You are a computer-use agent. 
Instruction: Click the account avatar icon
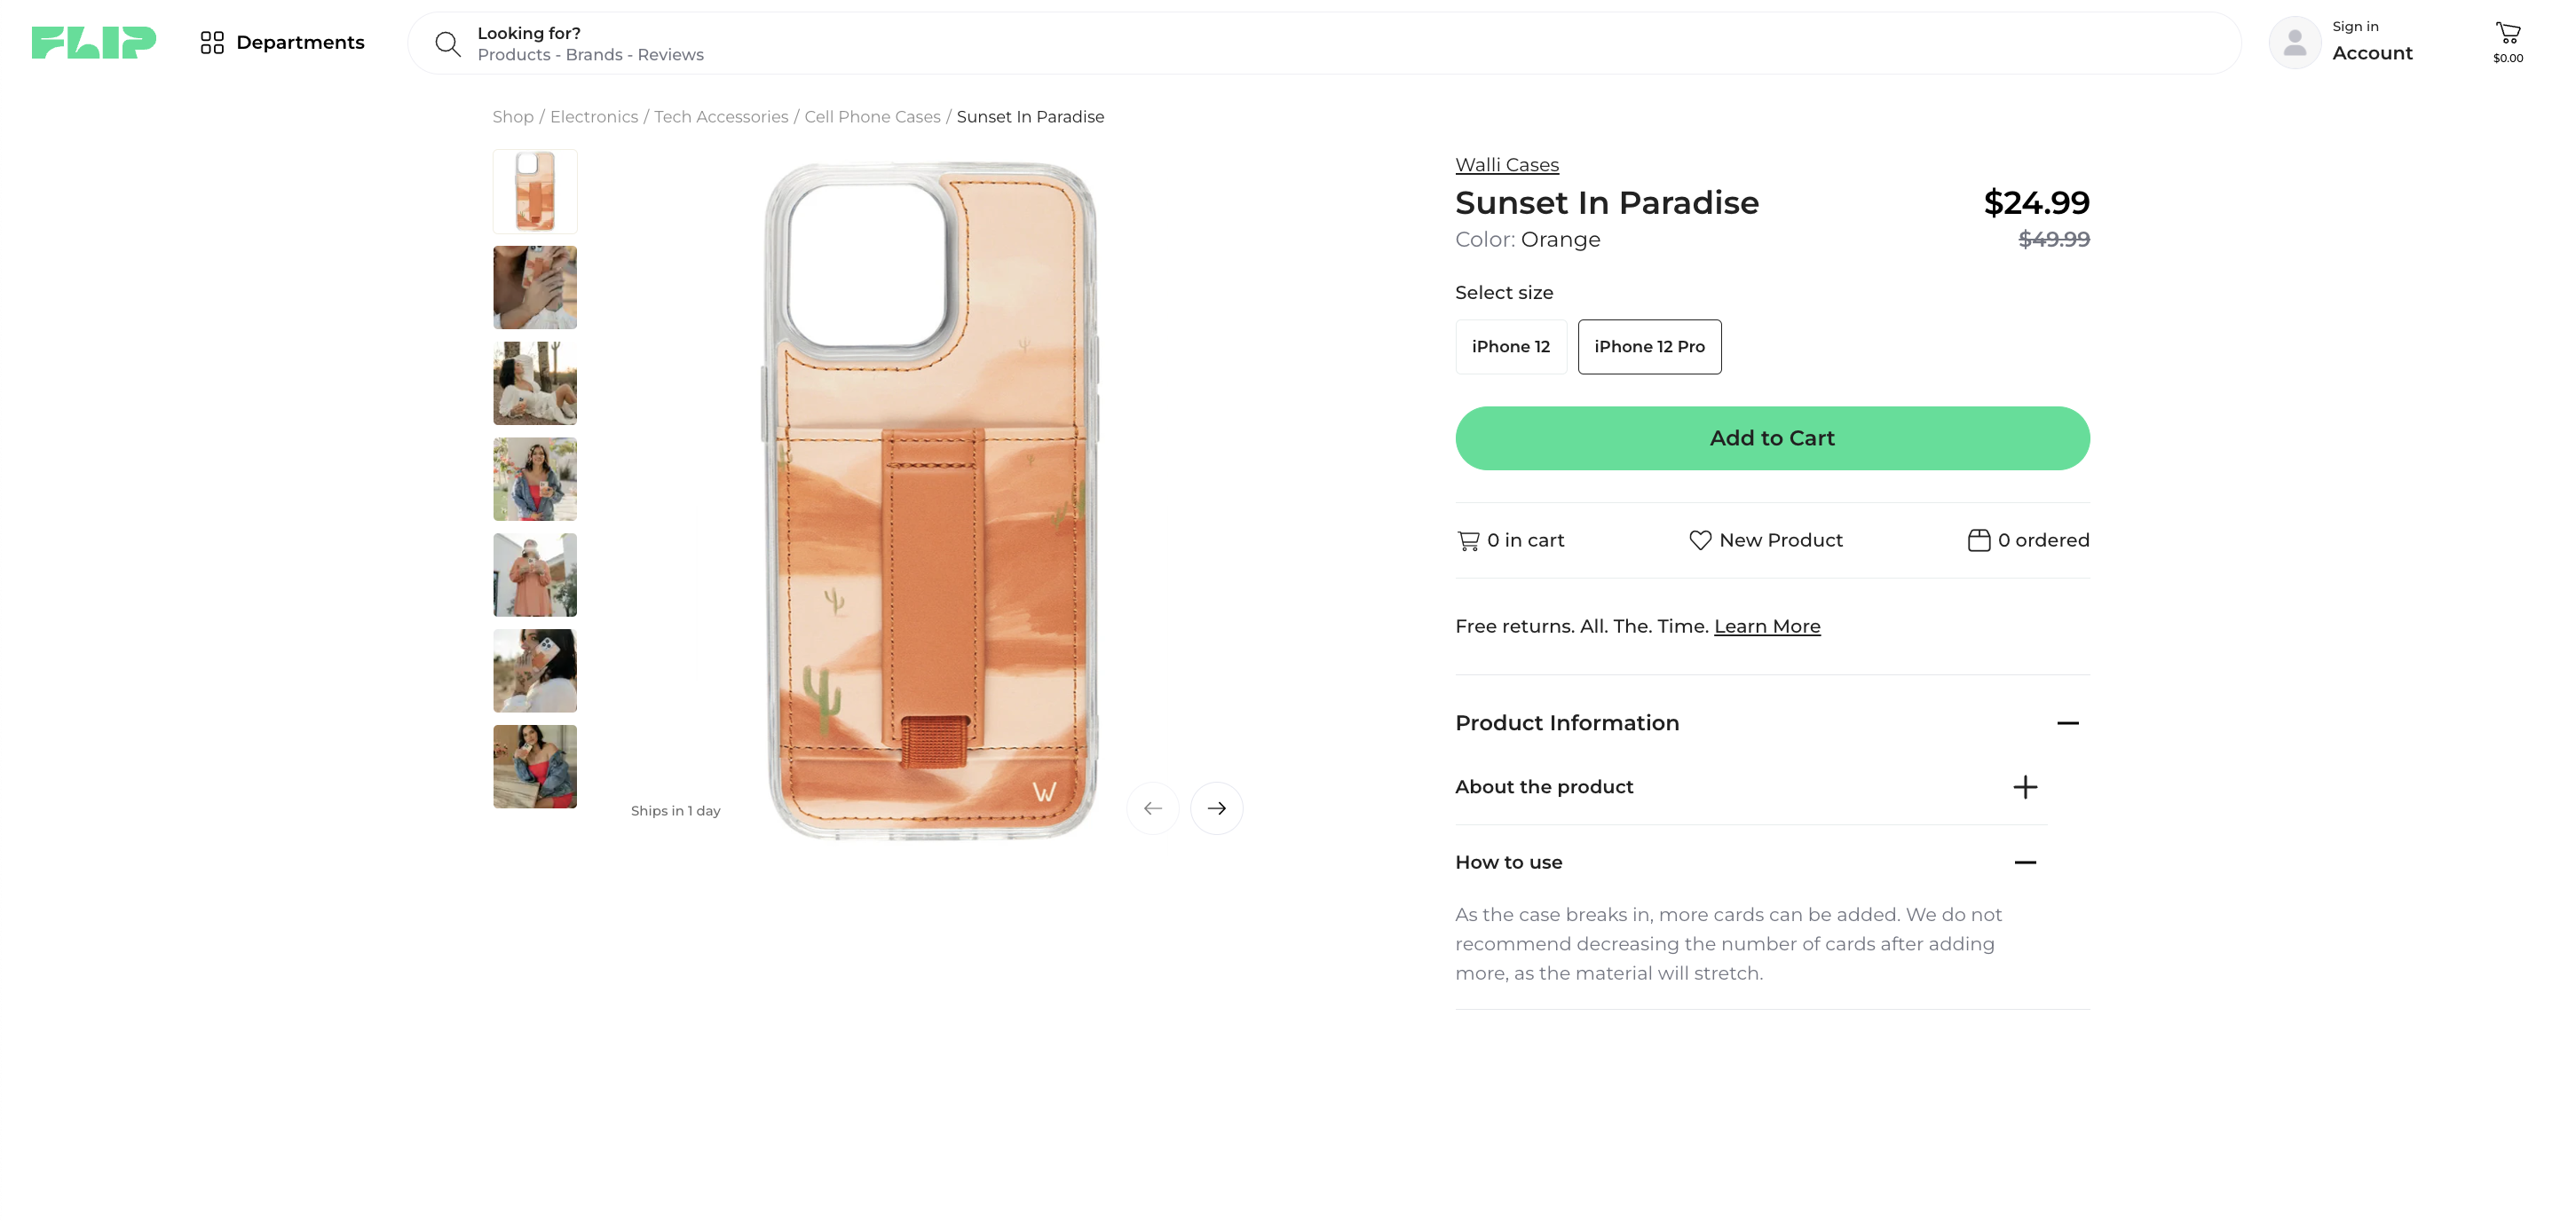point(2294,43)
